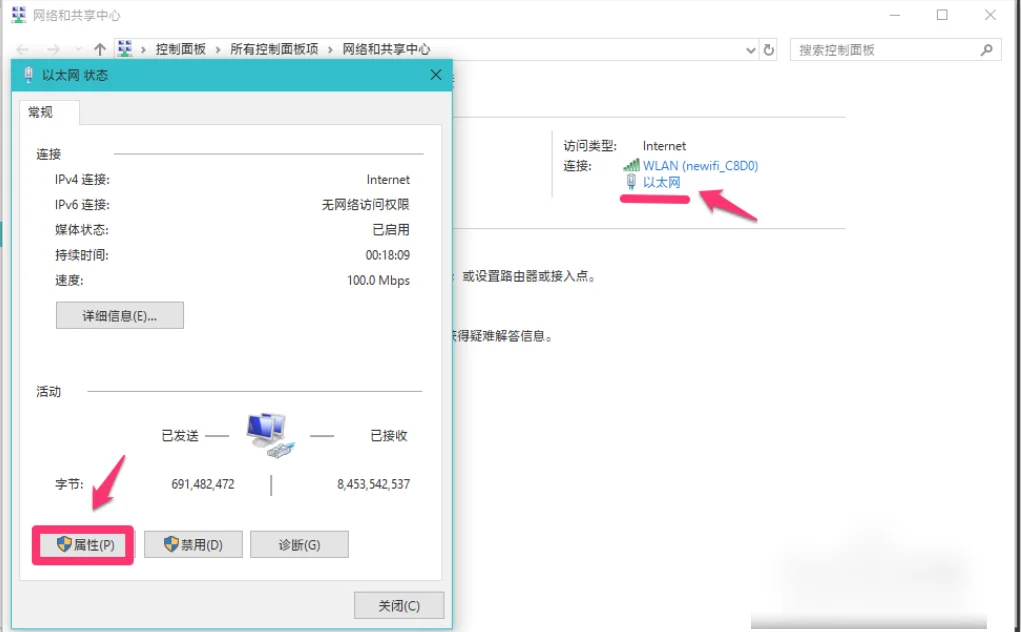Image resolution: width=1021 pixels, height=632 pixels.
Task: Select the 常规 tab
Action: (x=41, y=112)
